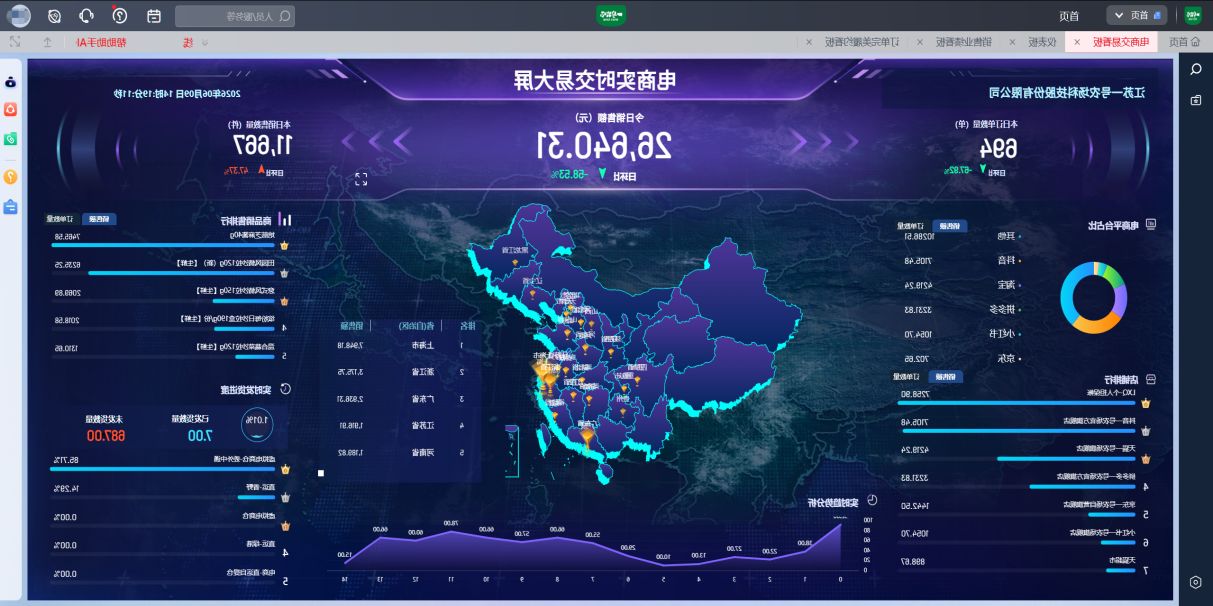The height and width of the screenshot is (606, 1213).
Task: Open the hexagon settings icon in side strip
Action: pos(1196,581)
